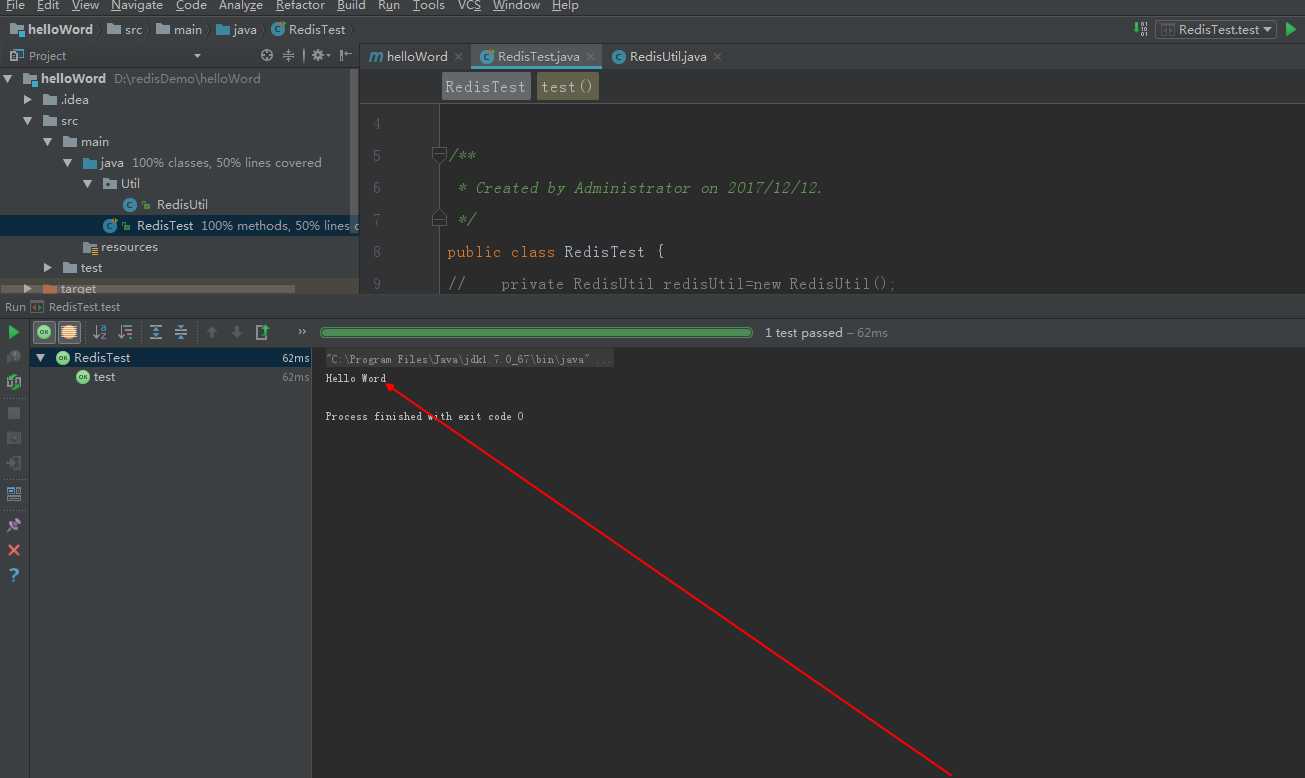Click the test() editor breadcrumb

click(x=567, y=87)
